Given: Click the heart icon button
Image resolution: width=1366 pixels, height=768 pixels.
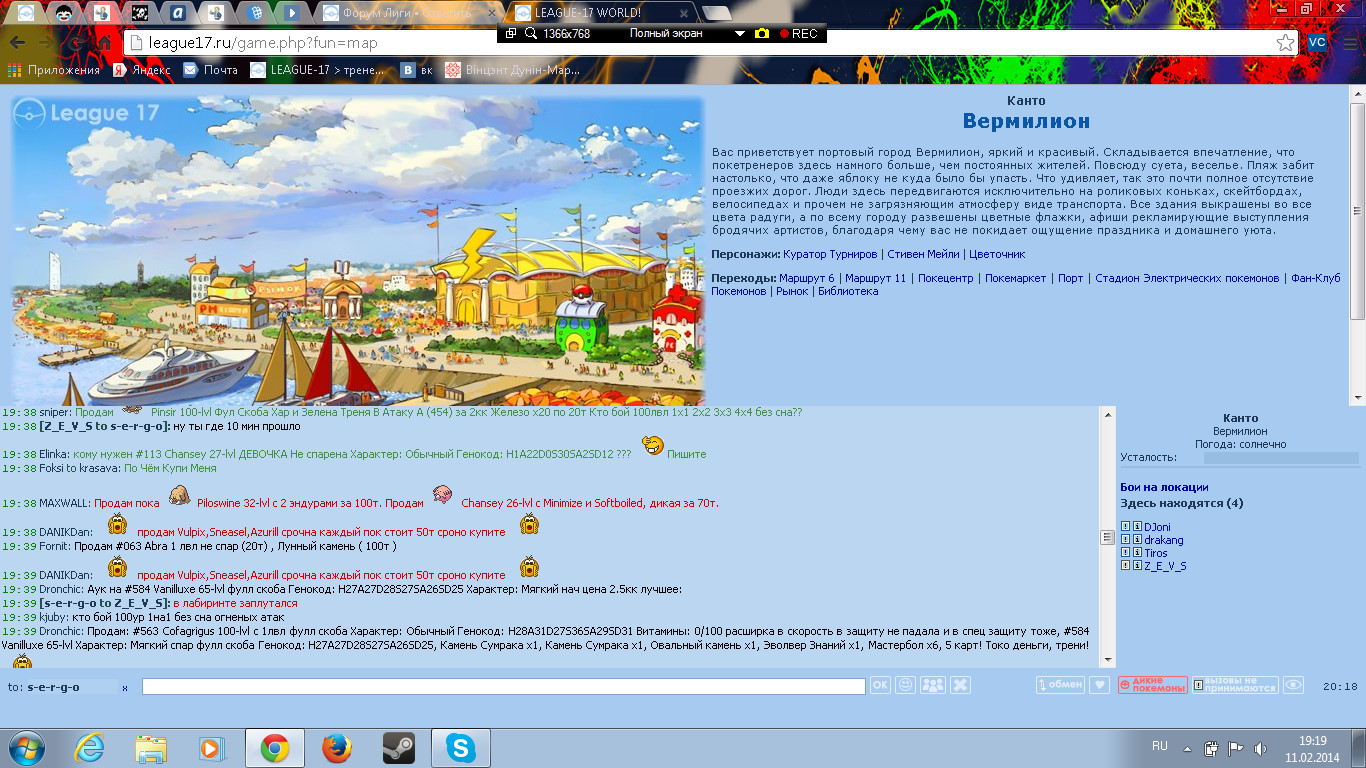Looking at the screenshot, I should [x=1100, y=685].
